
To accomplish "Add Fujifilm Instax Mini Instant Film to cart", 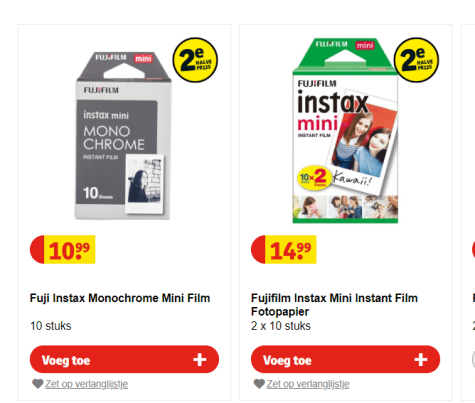I will point(345,359).
